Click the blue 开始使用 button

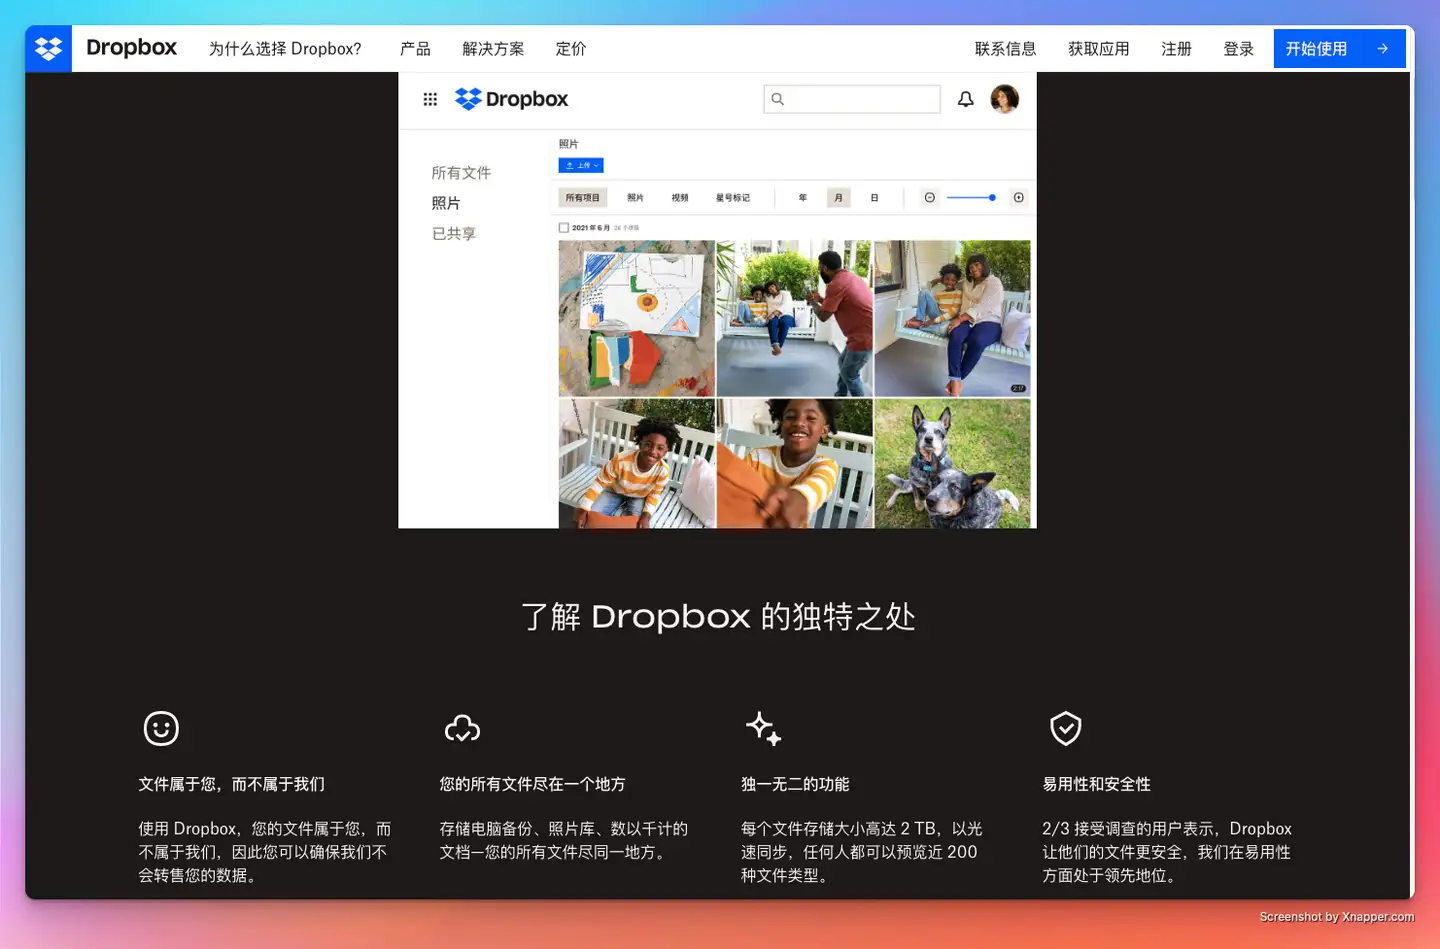(1339, 49)
